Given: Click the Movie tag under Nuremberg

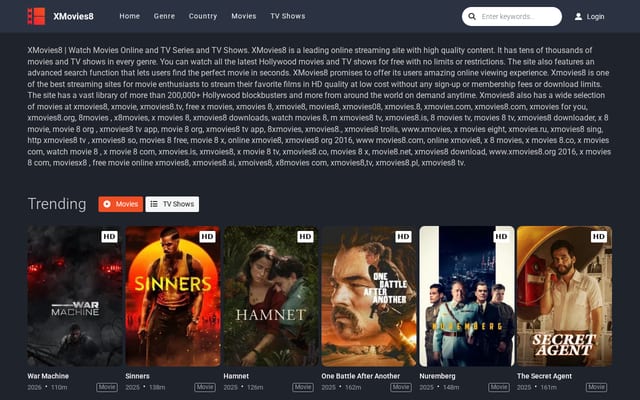Looking at the screenshot, I should (x=499, y=387).
